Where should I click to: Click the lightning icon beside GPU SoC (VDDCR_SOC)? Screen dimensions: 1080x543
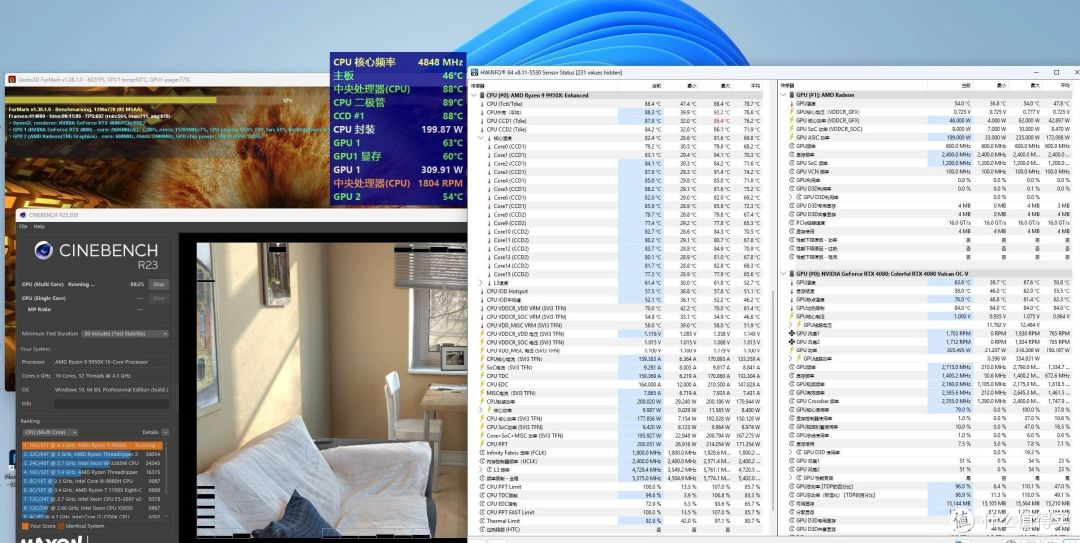click(791, 129)
